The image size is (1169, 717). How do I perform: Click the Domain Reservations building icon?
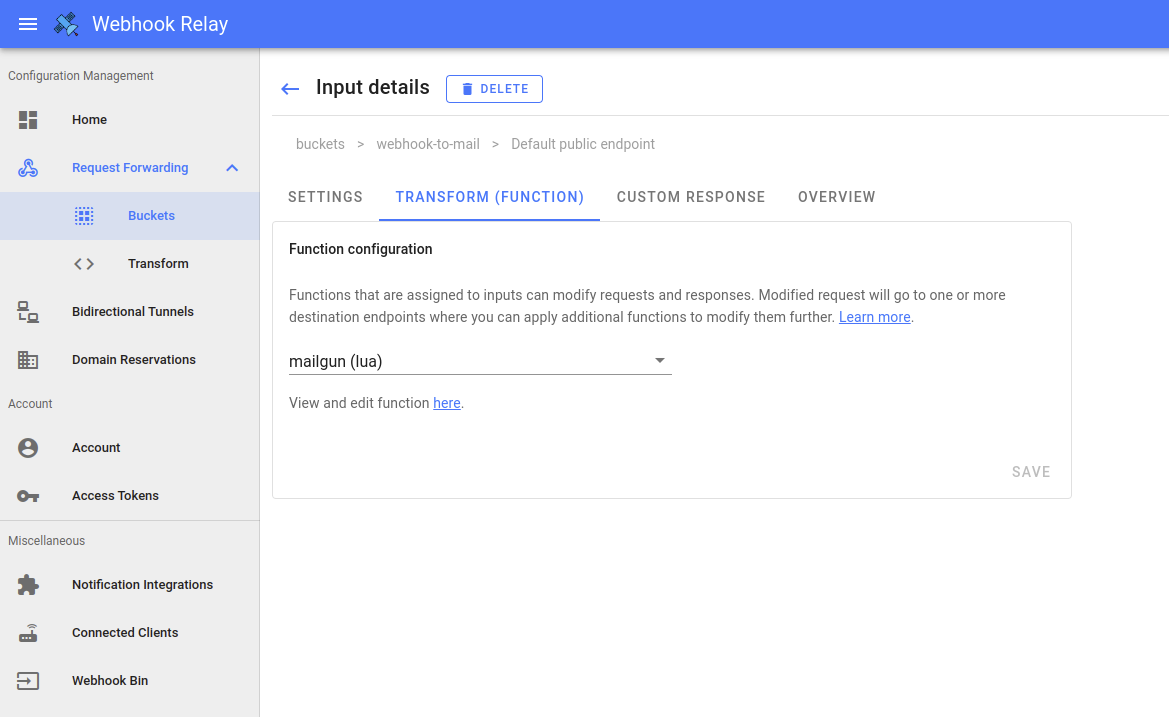pos(28,360)
